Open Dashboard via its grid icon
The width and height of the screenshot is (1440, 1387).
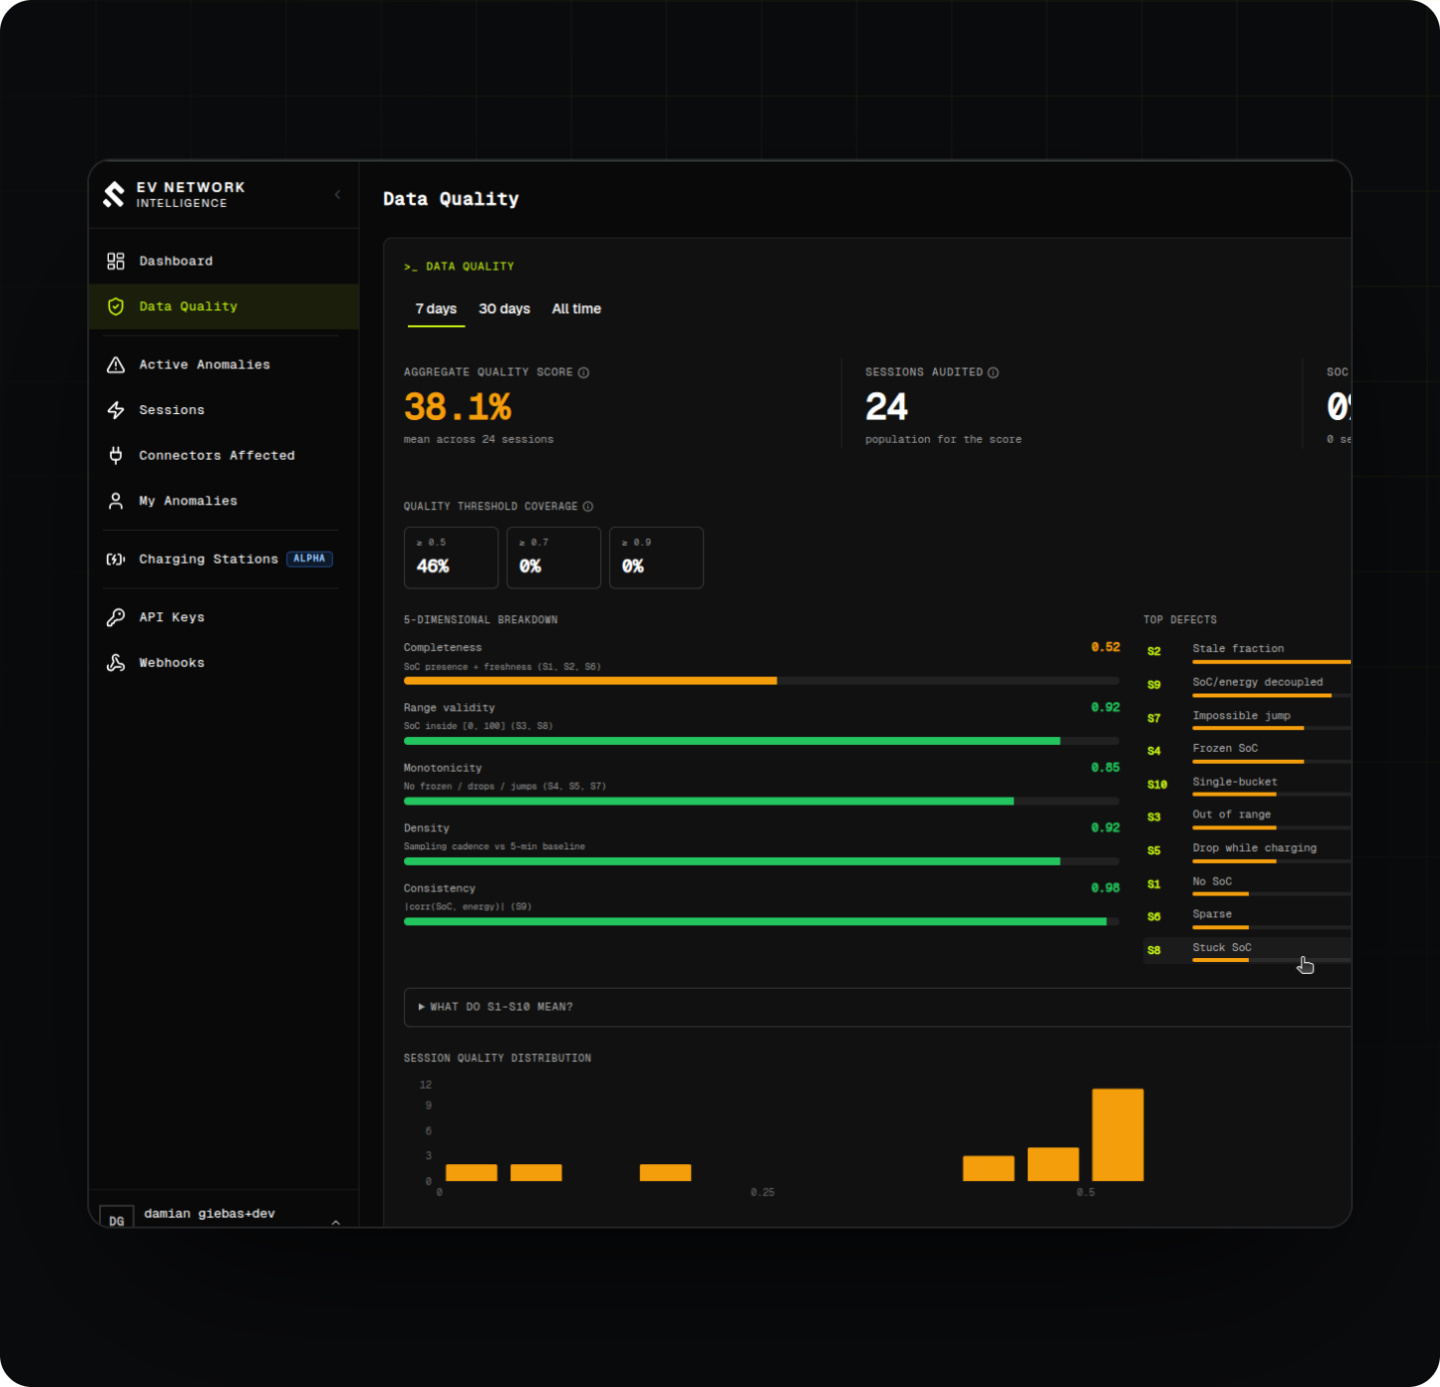point(116,261)
